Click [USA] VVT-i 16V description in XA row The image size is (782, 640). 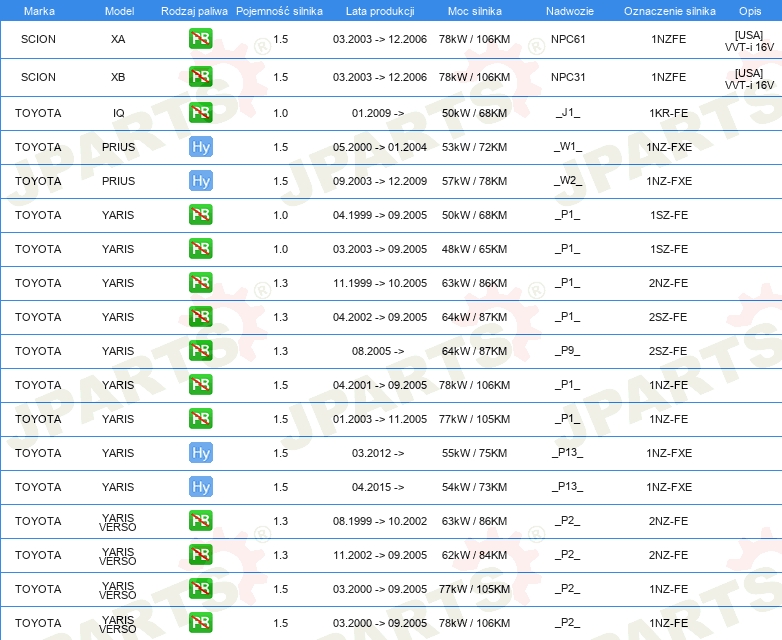[750, 41]
